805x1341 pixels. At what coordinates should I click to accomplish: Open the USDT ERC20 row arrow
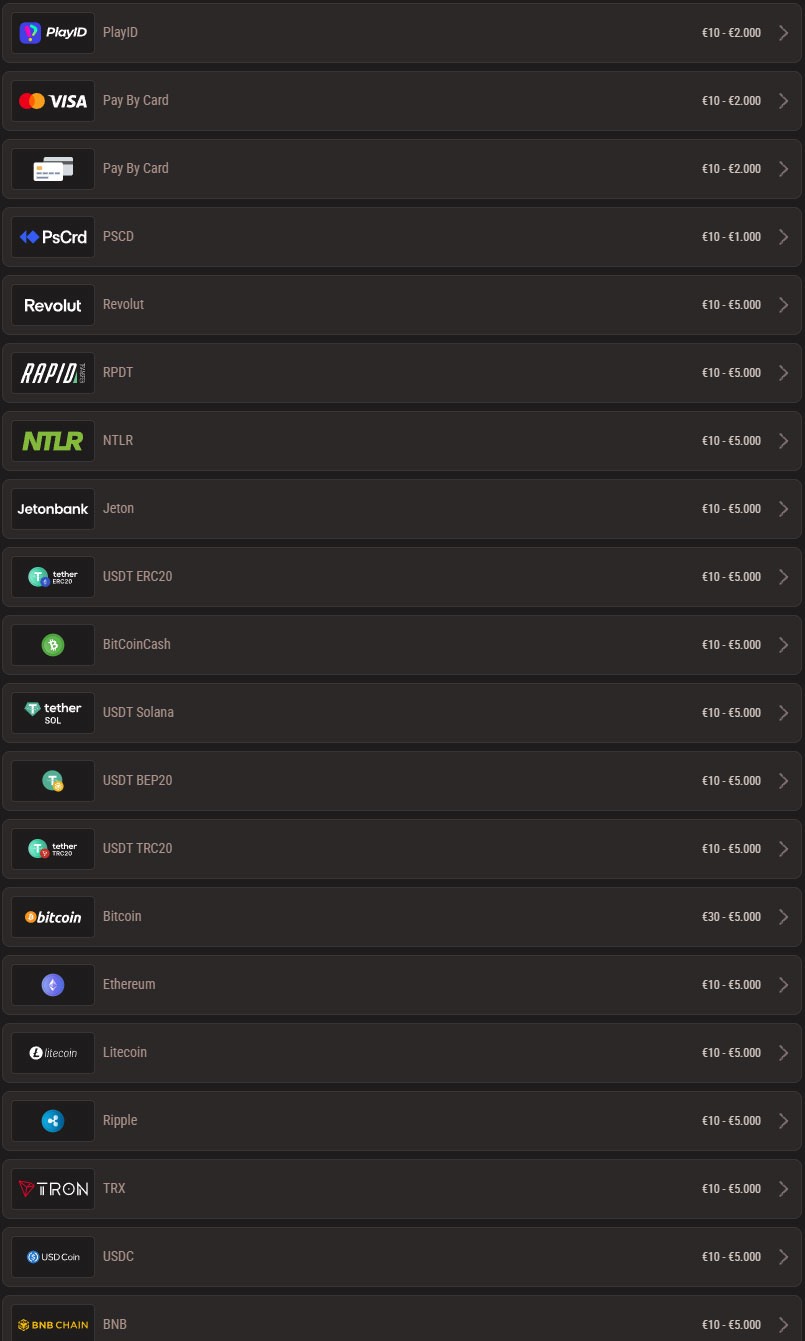coord(784,577)
